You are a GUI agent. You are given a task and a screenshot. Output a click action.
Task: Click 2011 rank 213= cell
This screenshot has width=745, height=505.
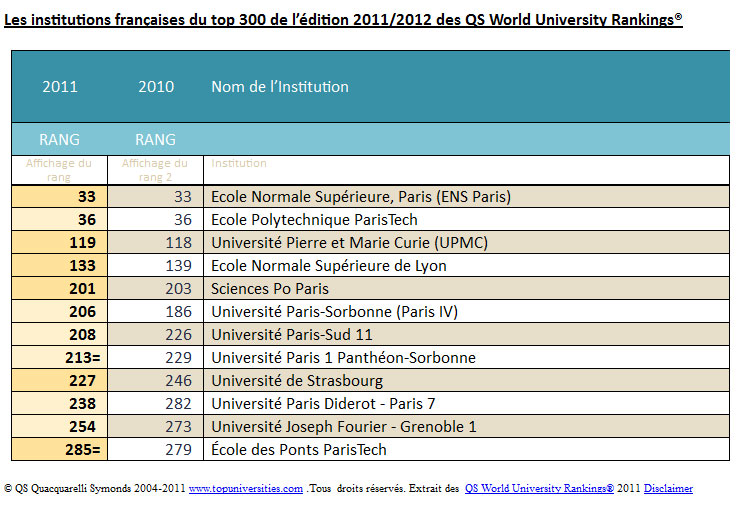coord(59,357)
